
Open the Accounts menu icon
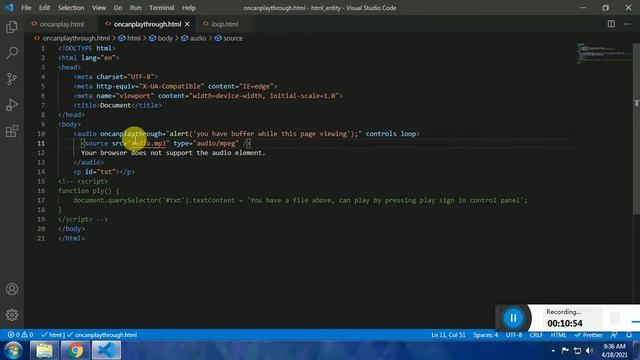tap(12, 289)
